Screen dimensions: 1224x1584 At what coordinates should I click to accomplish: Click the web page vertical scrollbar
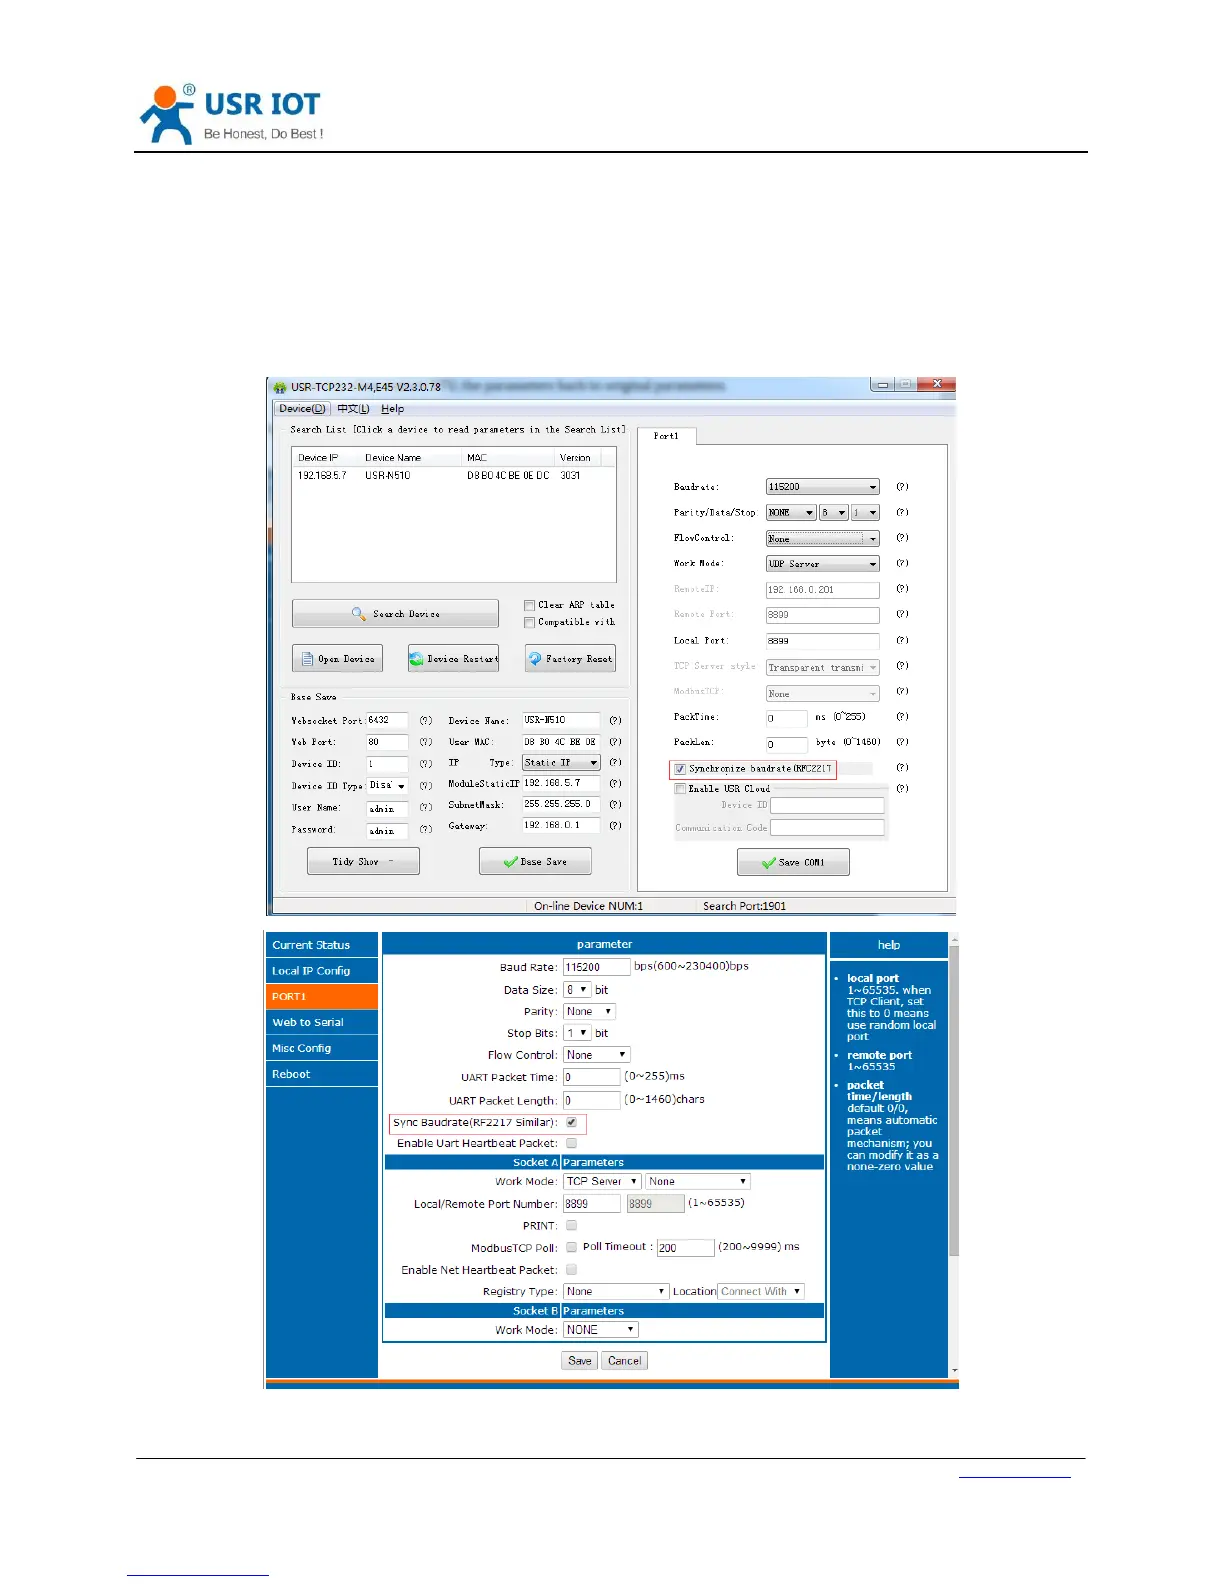point(954,1100)
